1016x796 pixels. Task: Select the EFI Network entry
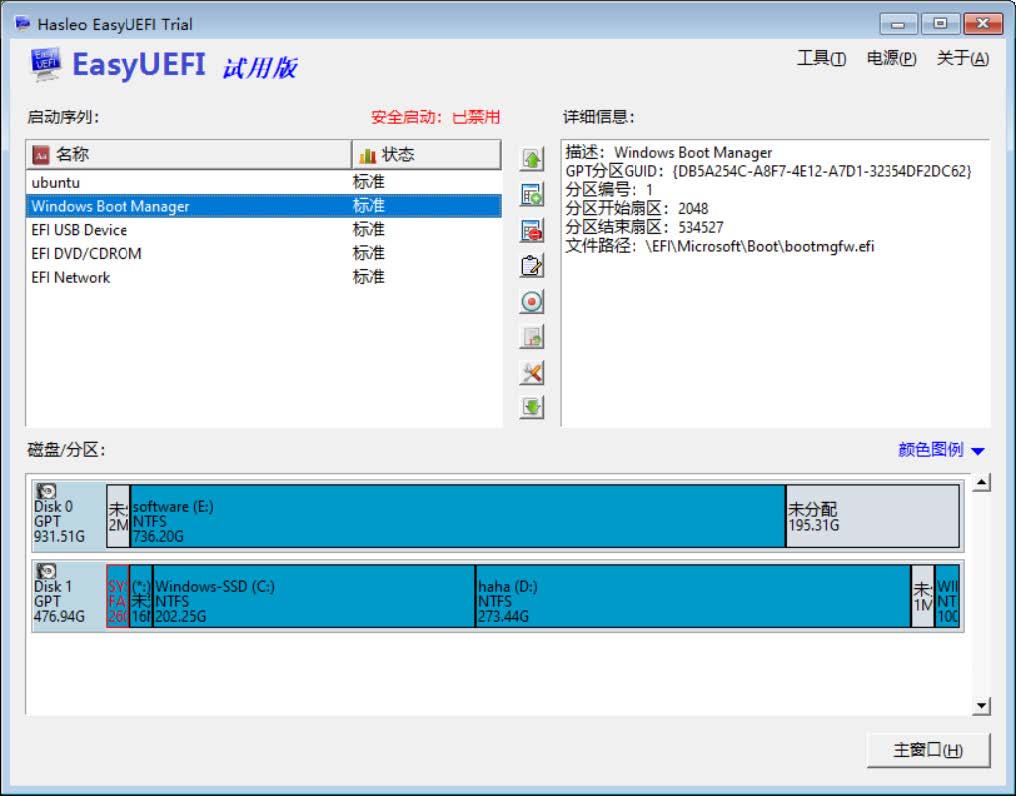[264, 277]
